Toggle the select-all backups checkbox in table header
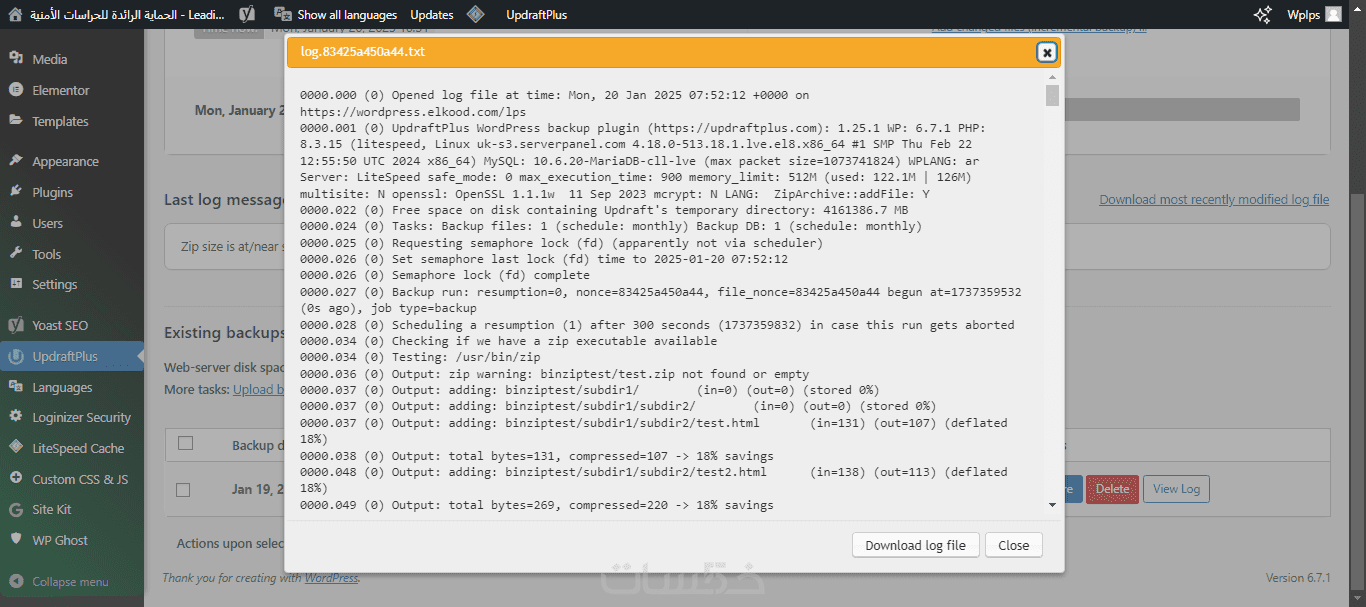This screenshot has width=1366, height=607. pyautogui.click(x=185, y=443)
